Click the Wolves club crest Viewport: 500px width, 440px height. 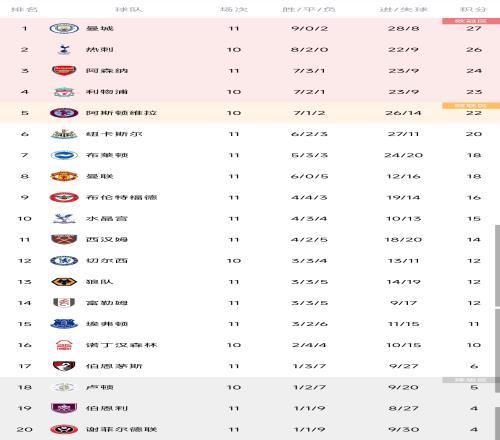point(64,282)
